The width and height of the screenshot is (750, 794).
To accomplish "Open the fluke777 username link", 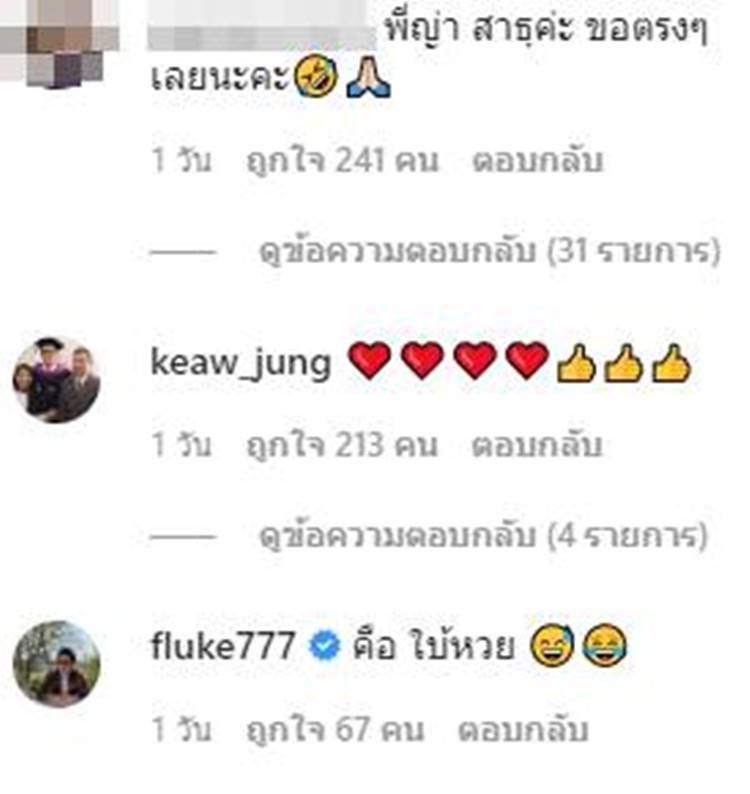I will pos(223,646).
